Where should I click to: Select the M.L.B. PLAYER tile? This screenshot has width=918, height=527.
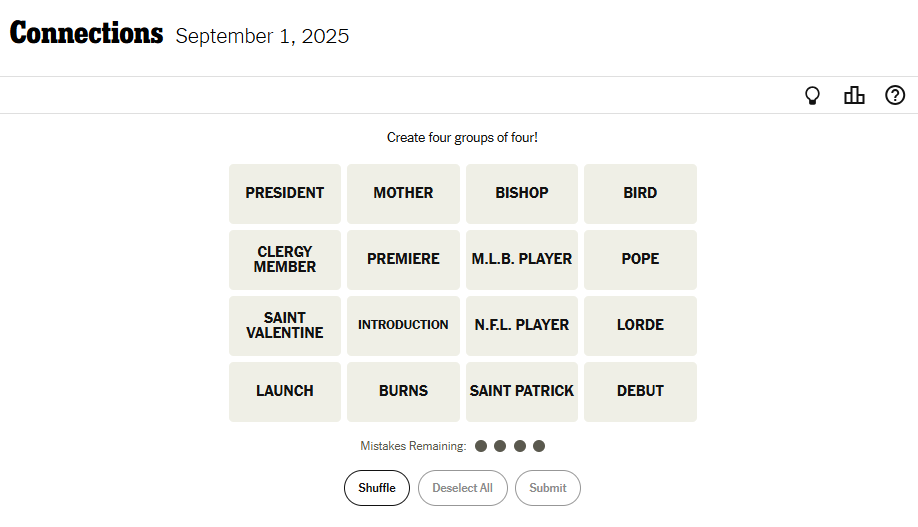tap(522, 259)
